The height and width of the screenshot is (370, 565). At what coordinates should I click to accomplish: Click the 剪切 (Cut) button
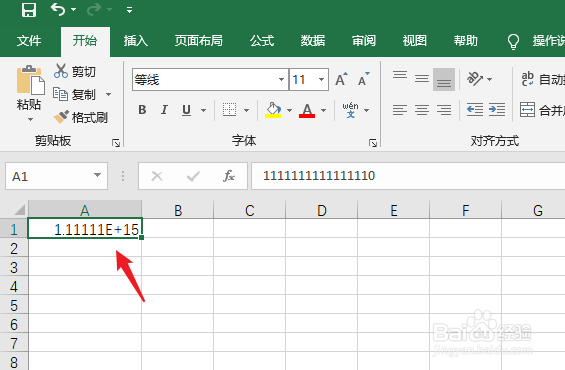[x=75, y=71]
